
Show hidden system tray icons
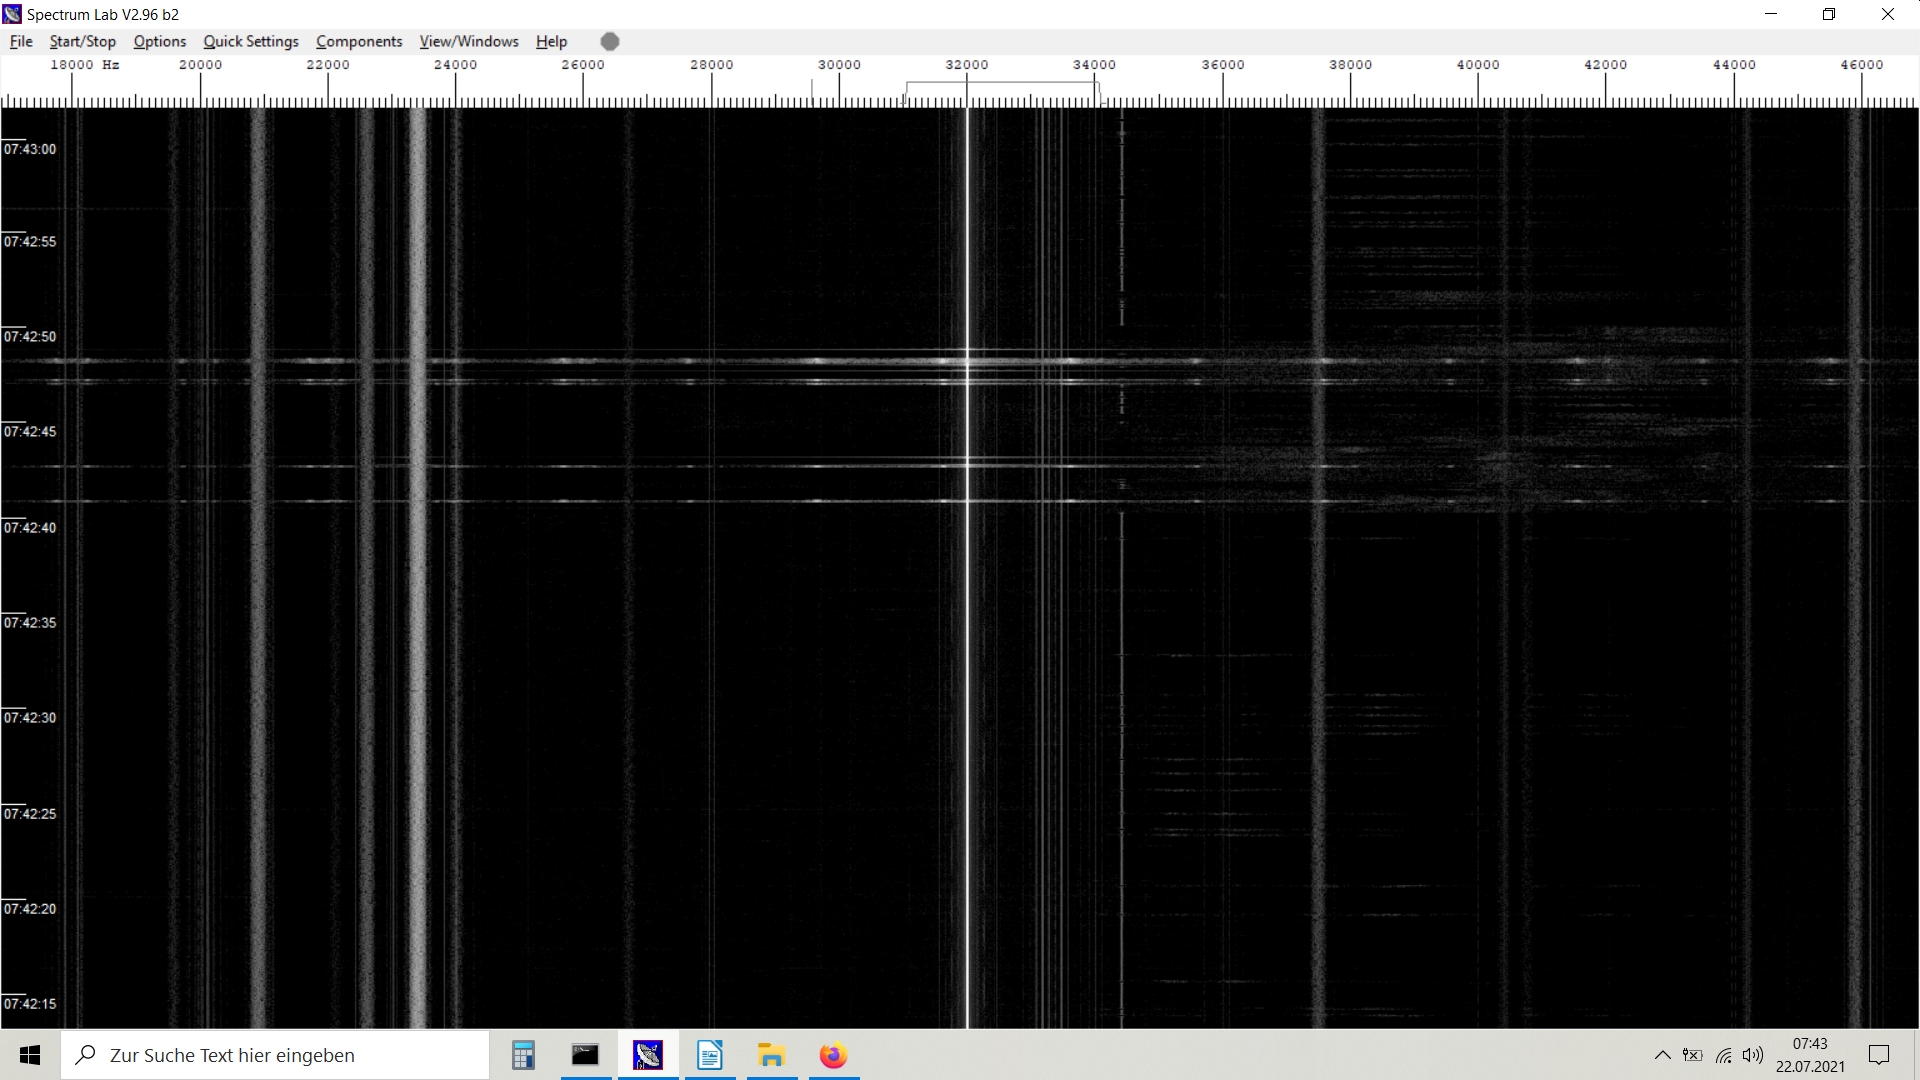point(1662,1055)
